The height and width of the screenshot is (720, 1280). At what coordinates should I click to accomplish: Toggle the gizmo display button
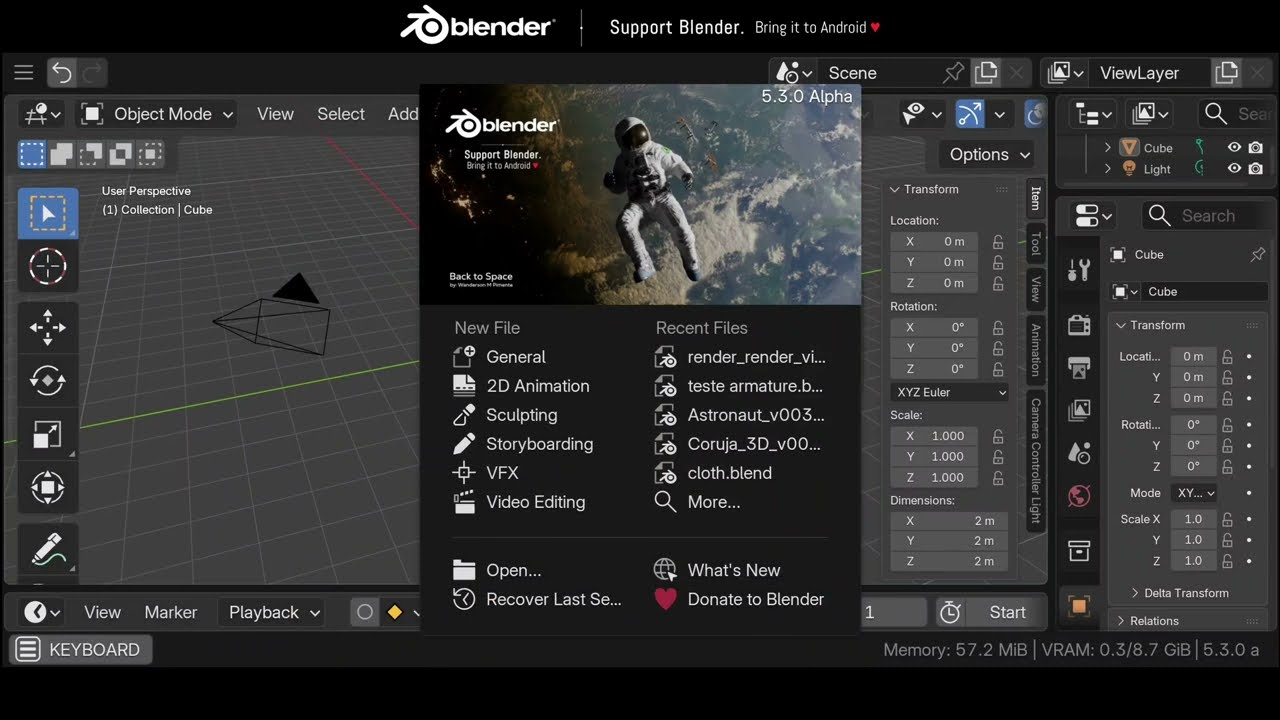(x=970, y=114)
